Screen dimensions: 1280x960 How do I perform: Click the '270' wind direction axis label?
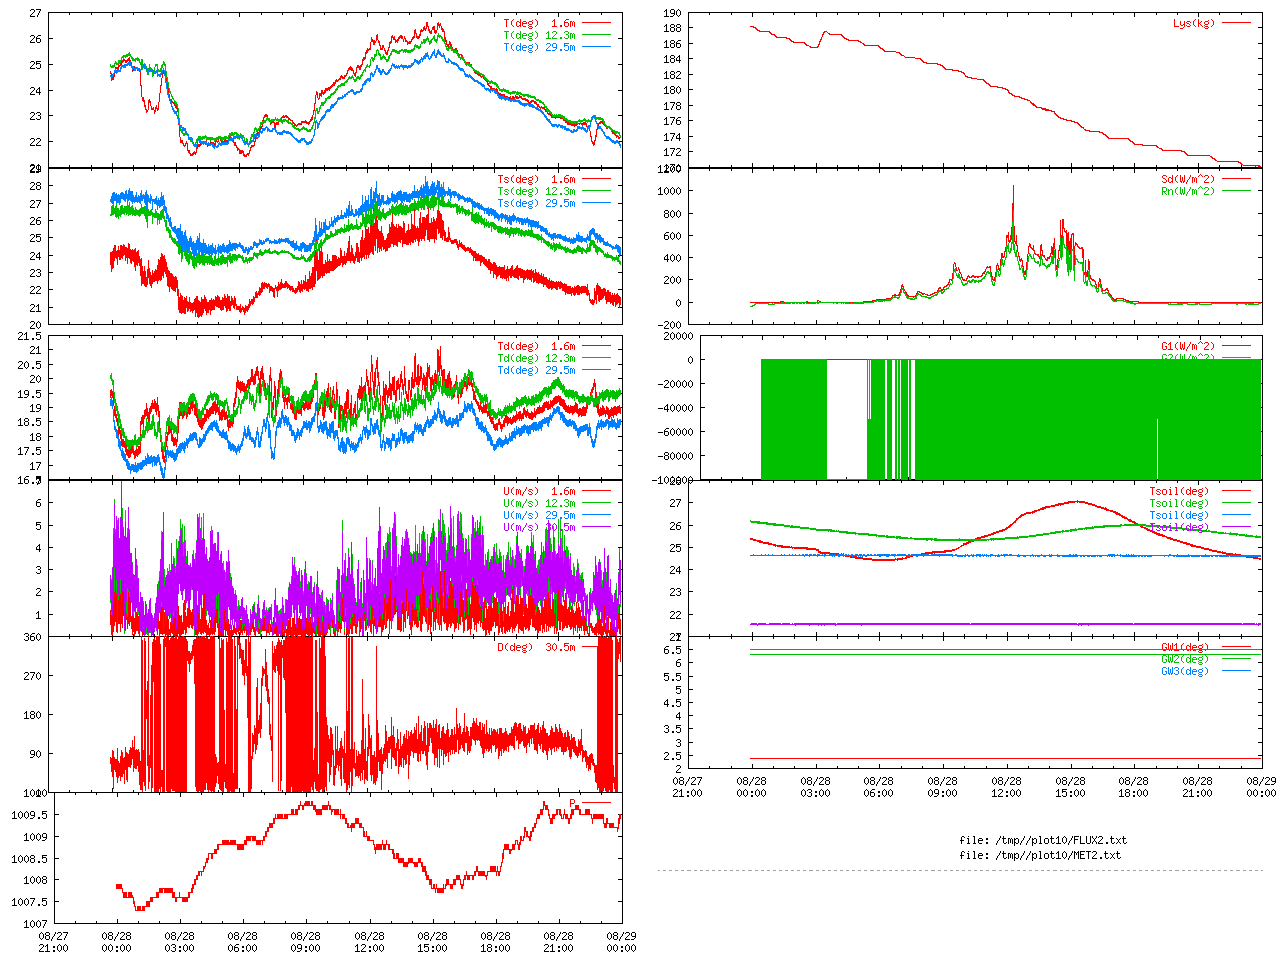(33, 676)
